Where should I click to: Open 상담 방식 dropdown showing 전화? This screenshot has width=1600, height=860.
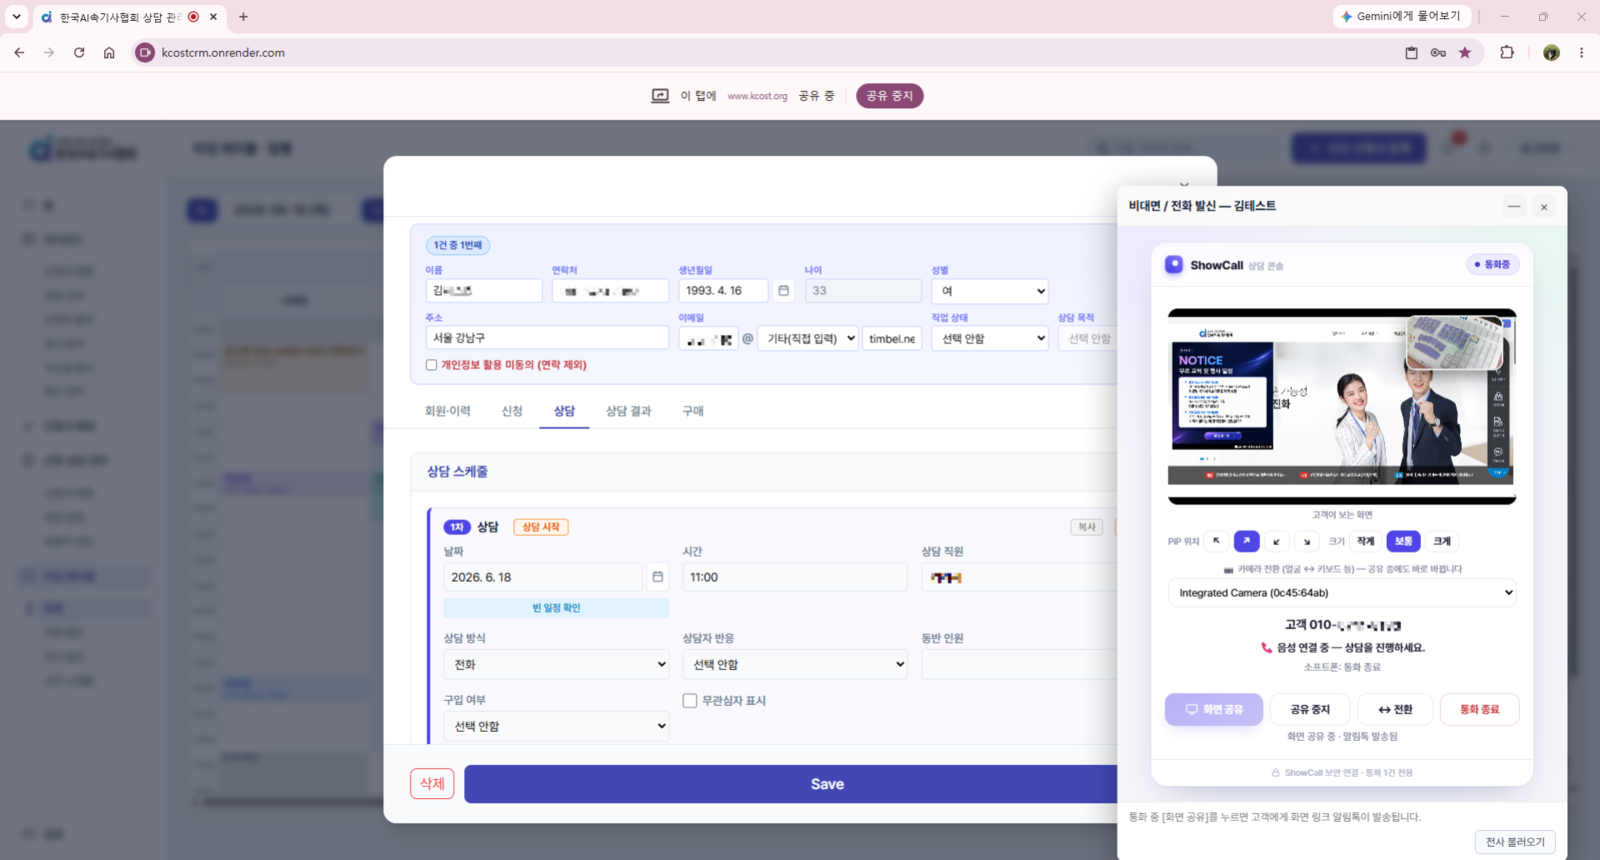[x=556, y=664]
